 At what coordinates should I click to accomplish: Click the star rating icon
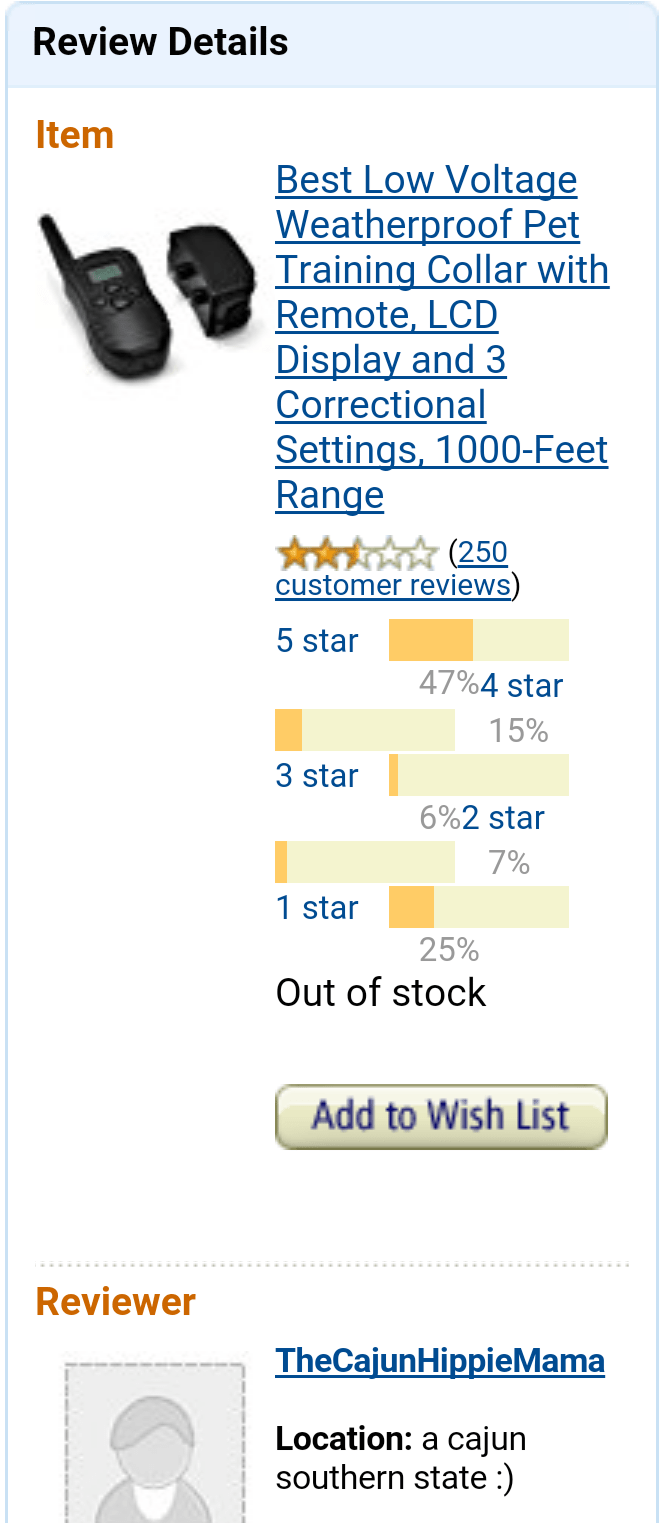(x=357, y=553)
